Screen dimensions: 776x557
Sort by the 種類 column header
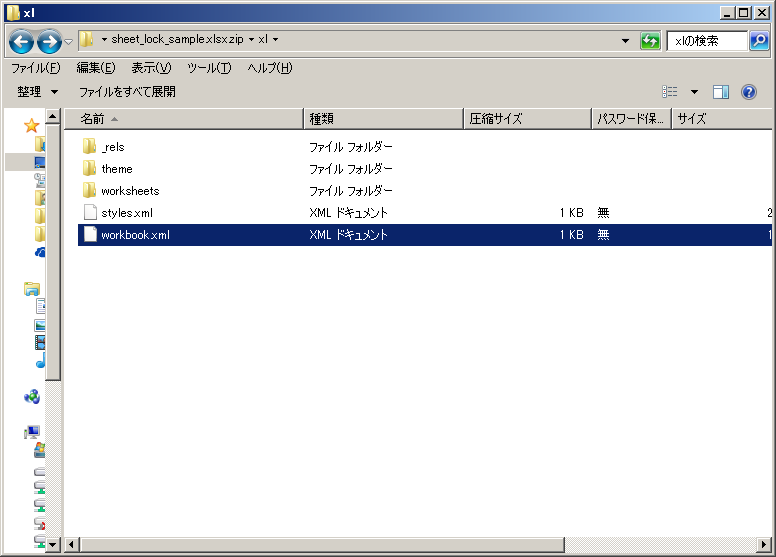coord(384,119)
